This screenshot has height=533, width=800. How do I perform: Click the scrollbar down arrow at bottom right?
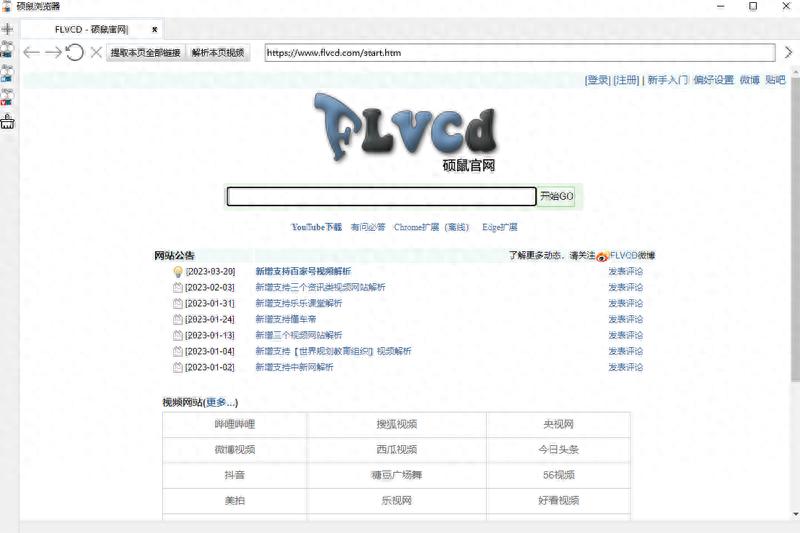tap(795, 514)
